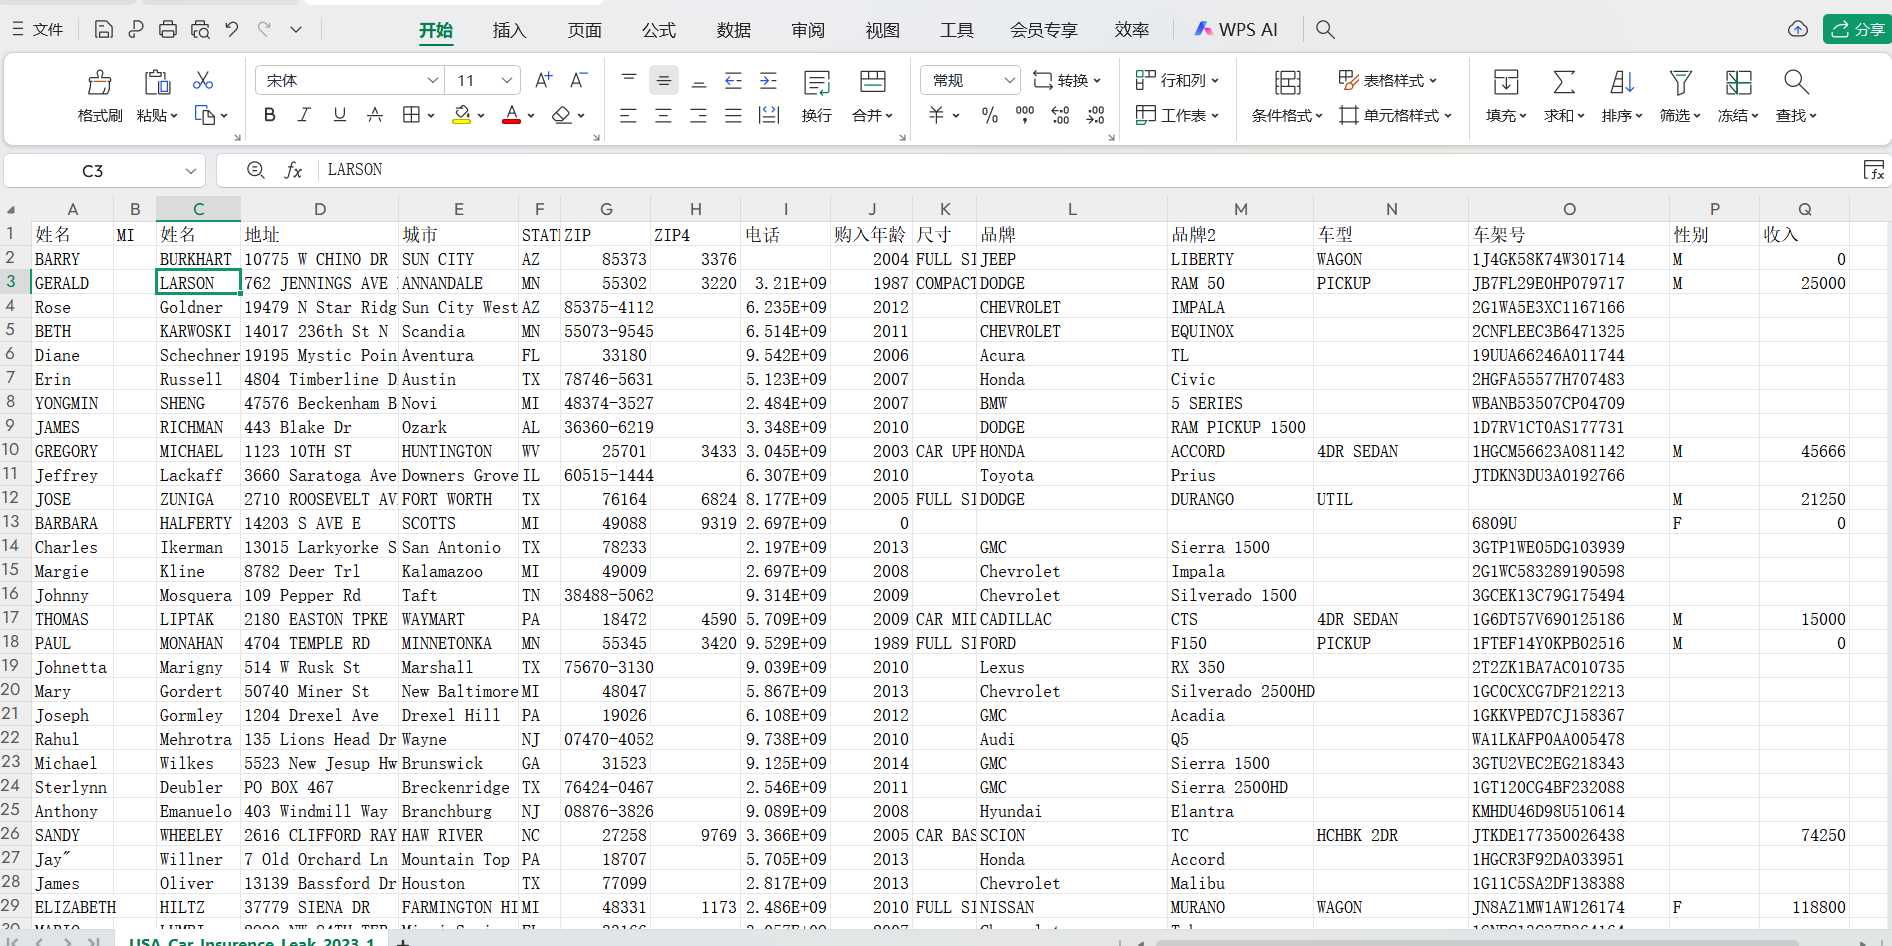Increase font size with the A+ icon
The image size is (1892, 946).
[x=544, y=80]
